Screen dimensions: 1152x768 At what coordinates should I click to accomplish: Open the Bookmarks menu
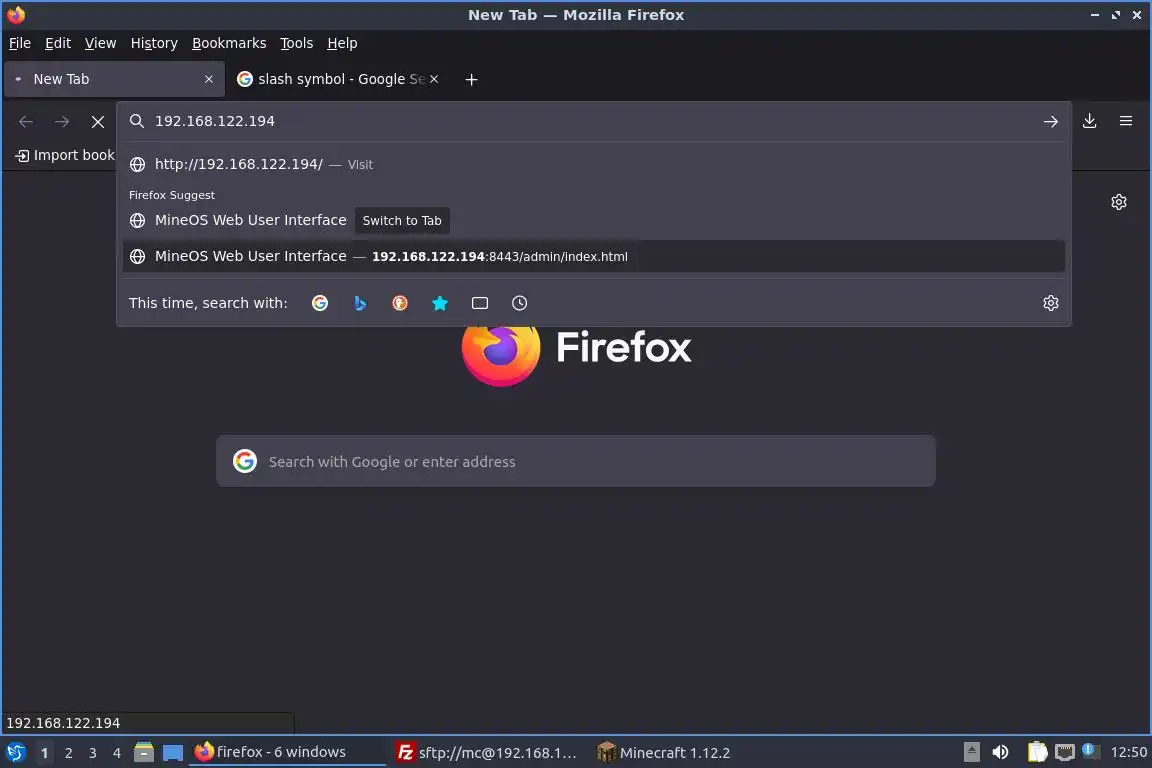(x=229, y=43)
